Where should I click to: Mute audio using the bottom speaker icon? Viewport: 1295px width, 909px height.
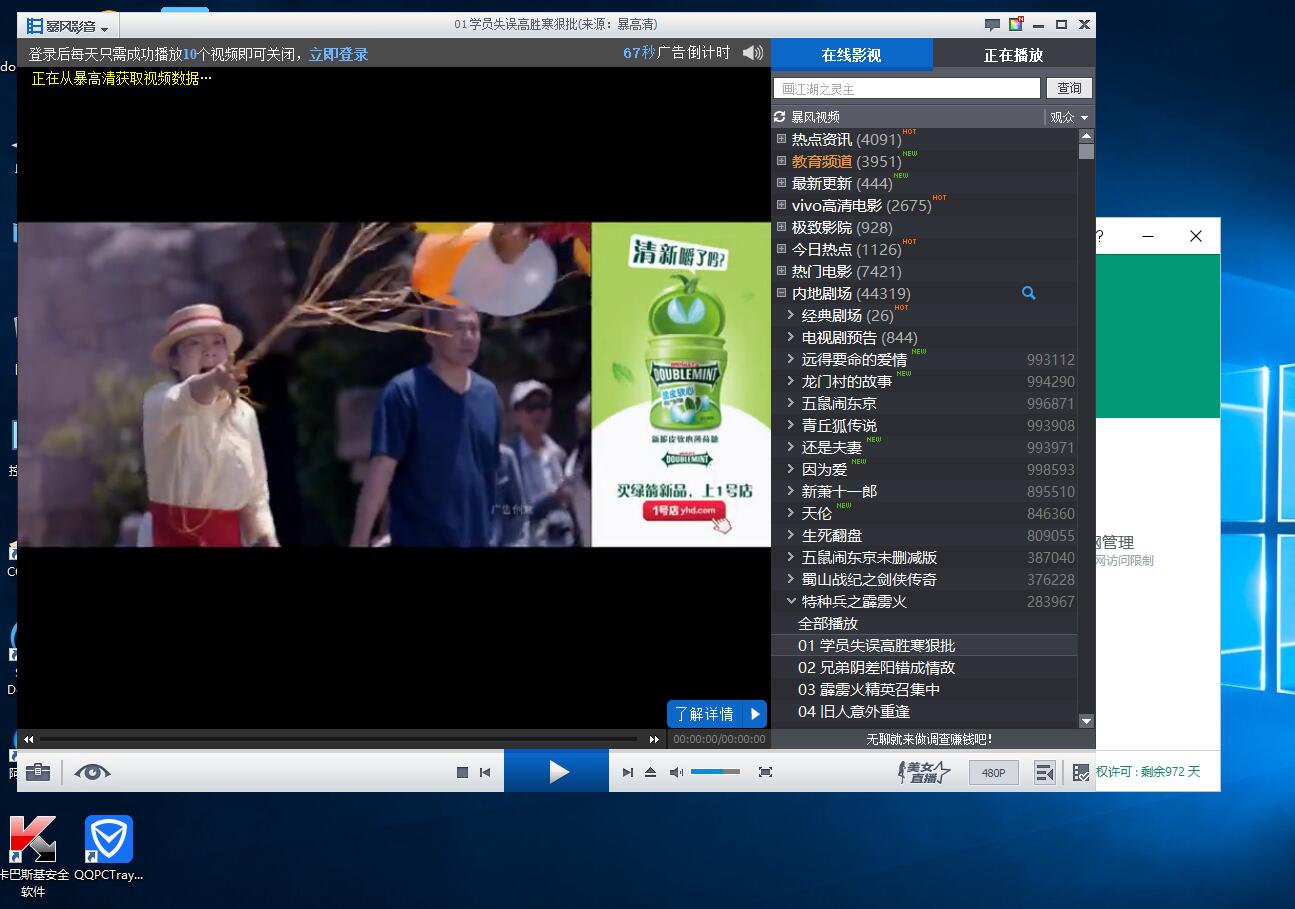(x=676, y=772)
